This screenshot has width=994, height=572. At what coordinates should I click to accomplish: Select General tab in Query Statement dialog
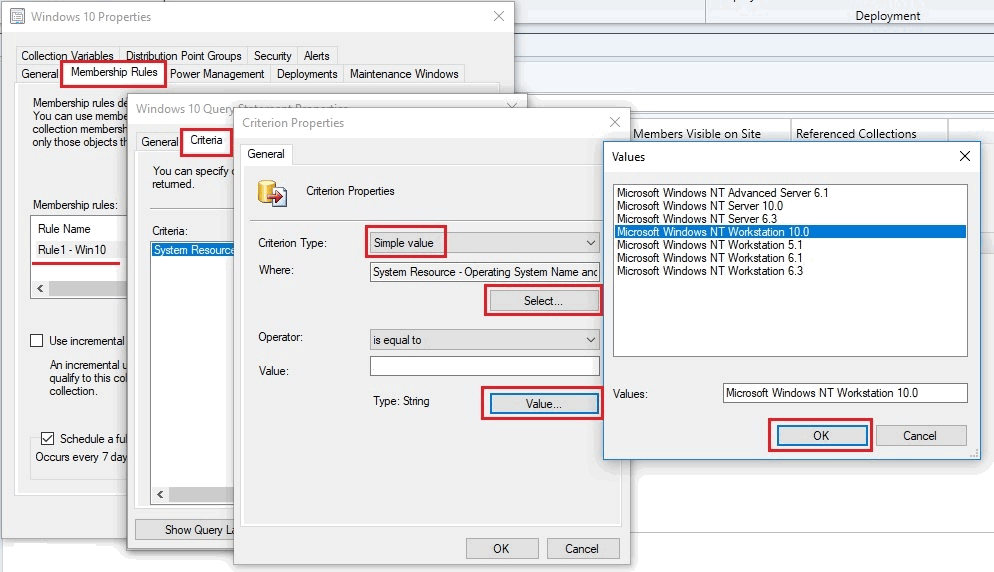click(x=159, y=142)
